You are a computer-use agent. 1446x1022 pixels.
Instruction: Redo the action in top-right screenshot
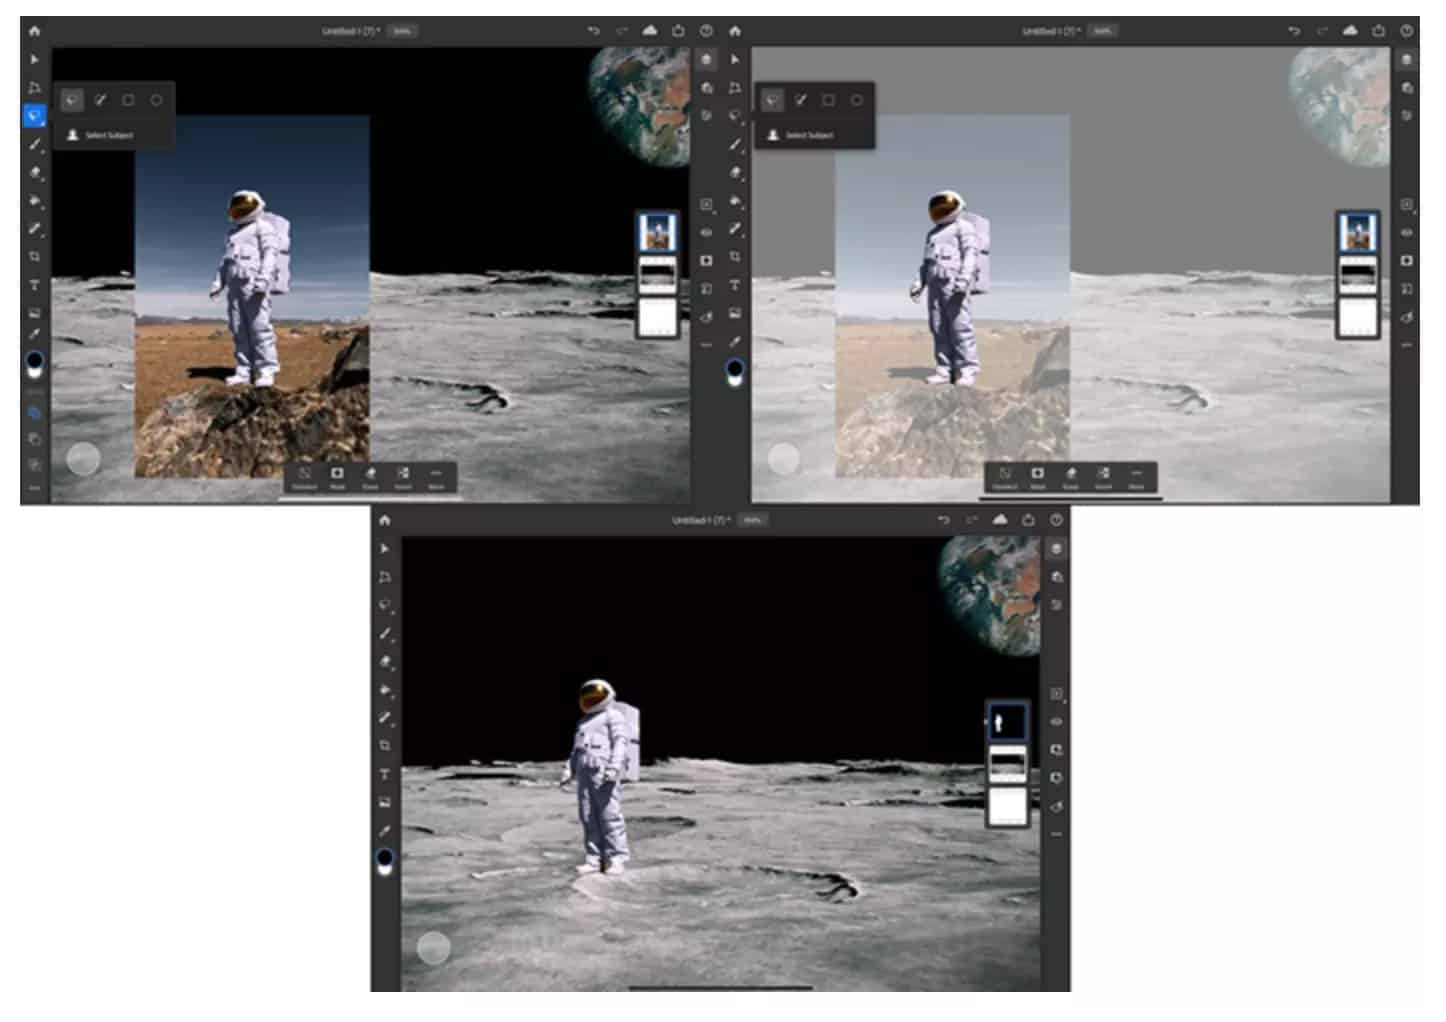1322,31
